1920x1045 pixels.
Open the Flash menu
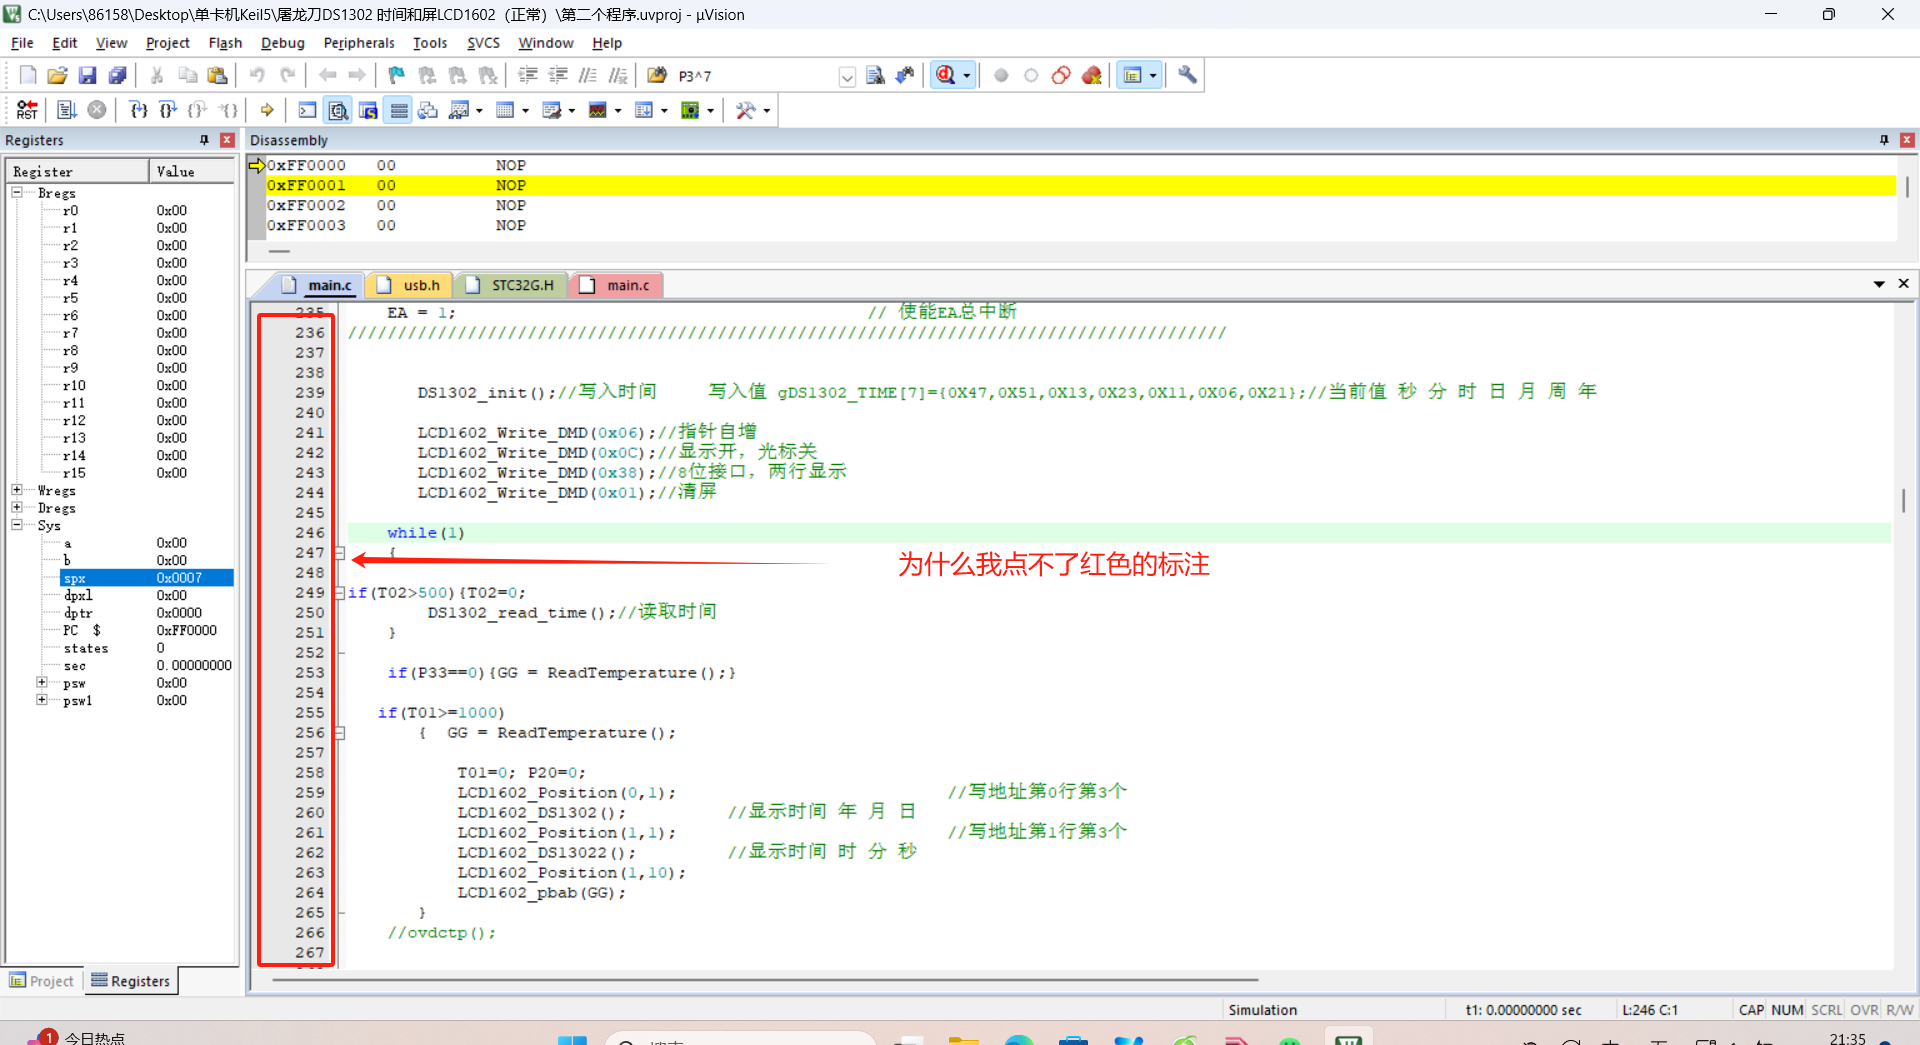[225, 43]
